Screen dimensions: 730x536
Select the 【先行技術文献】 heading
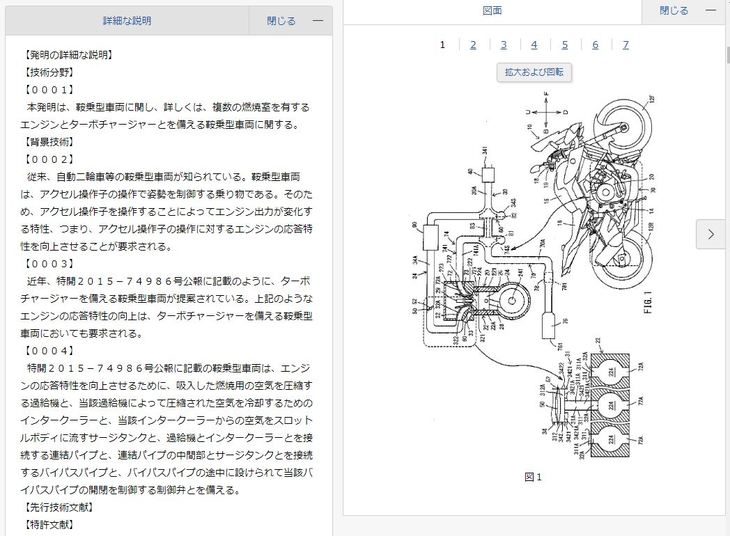coord(58,507)
